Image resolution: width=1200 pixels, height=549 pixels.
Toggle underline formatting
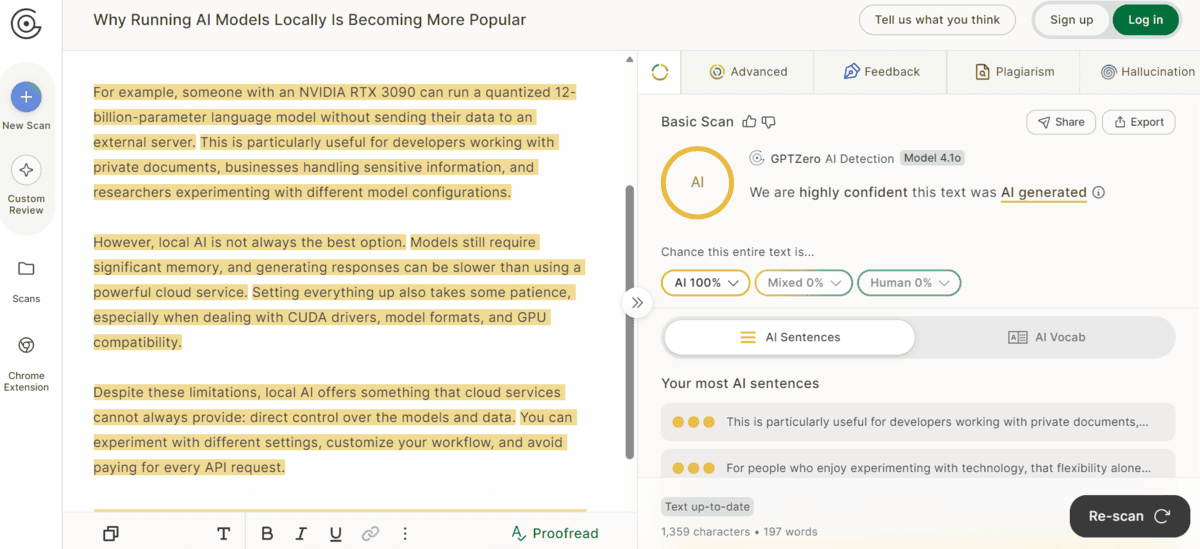point(335,533)
